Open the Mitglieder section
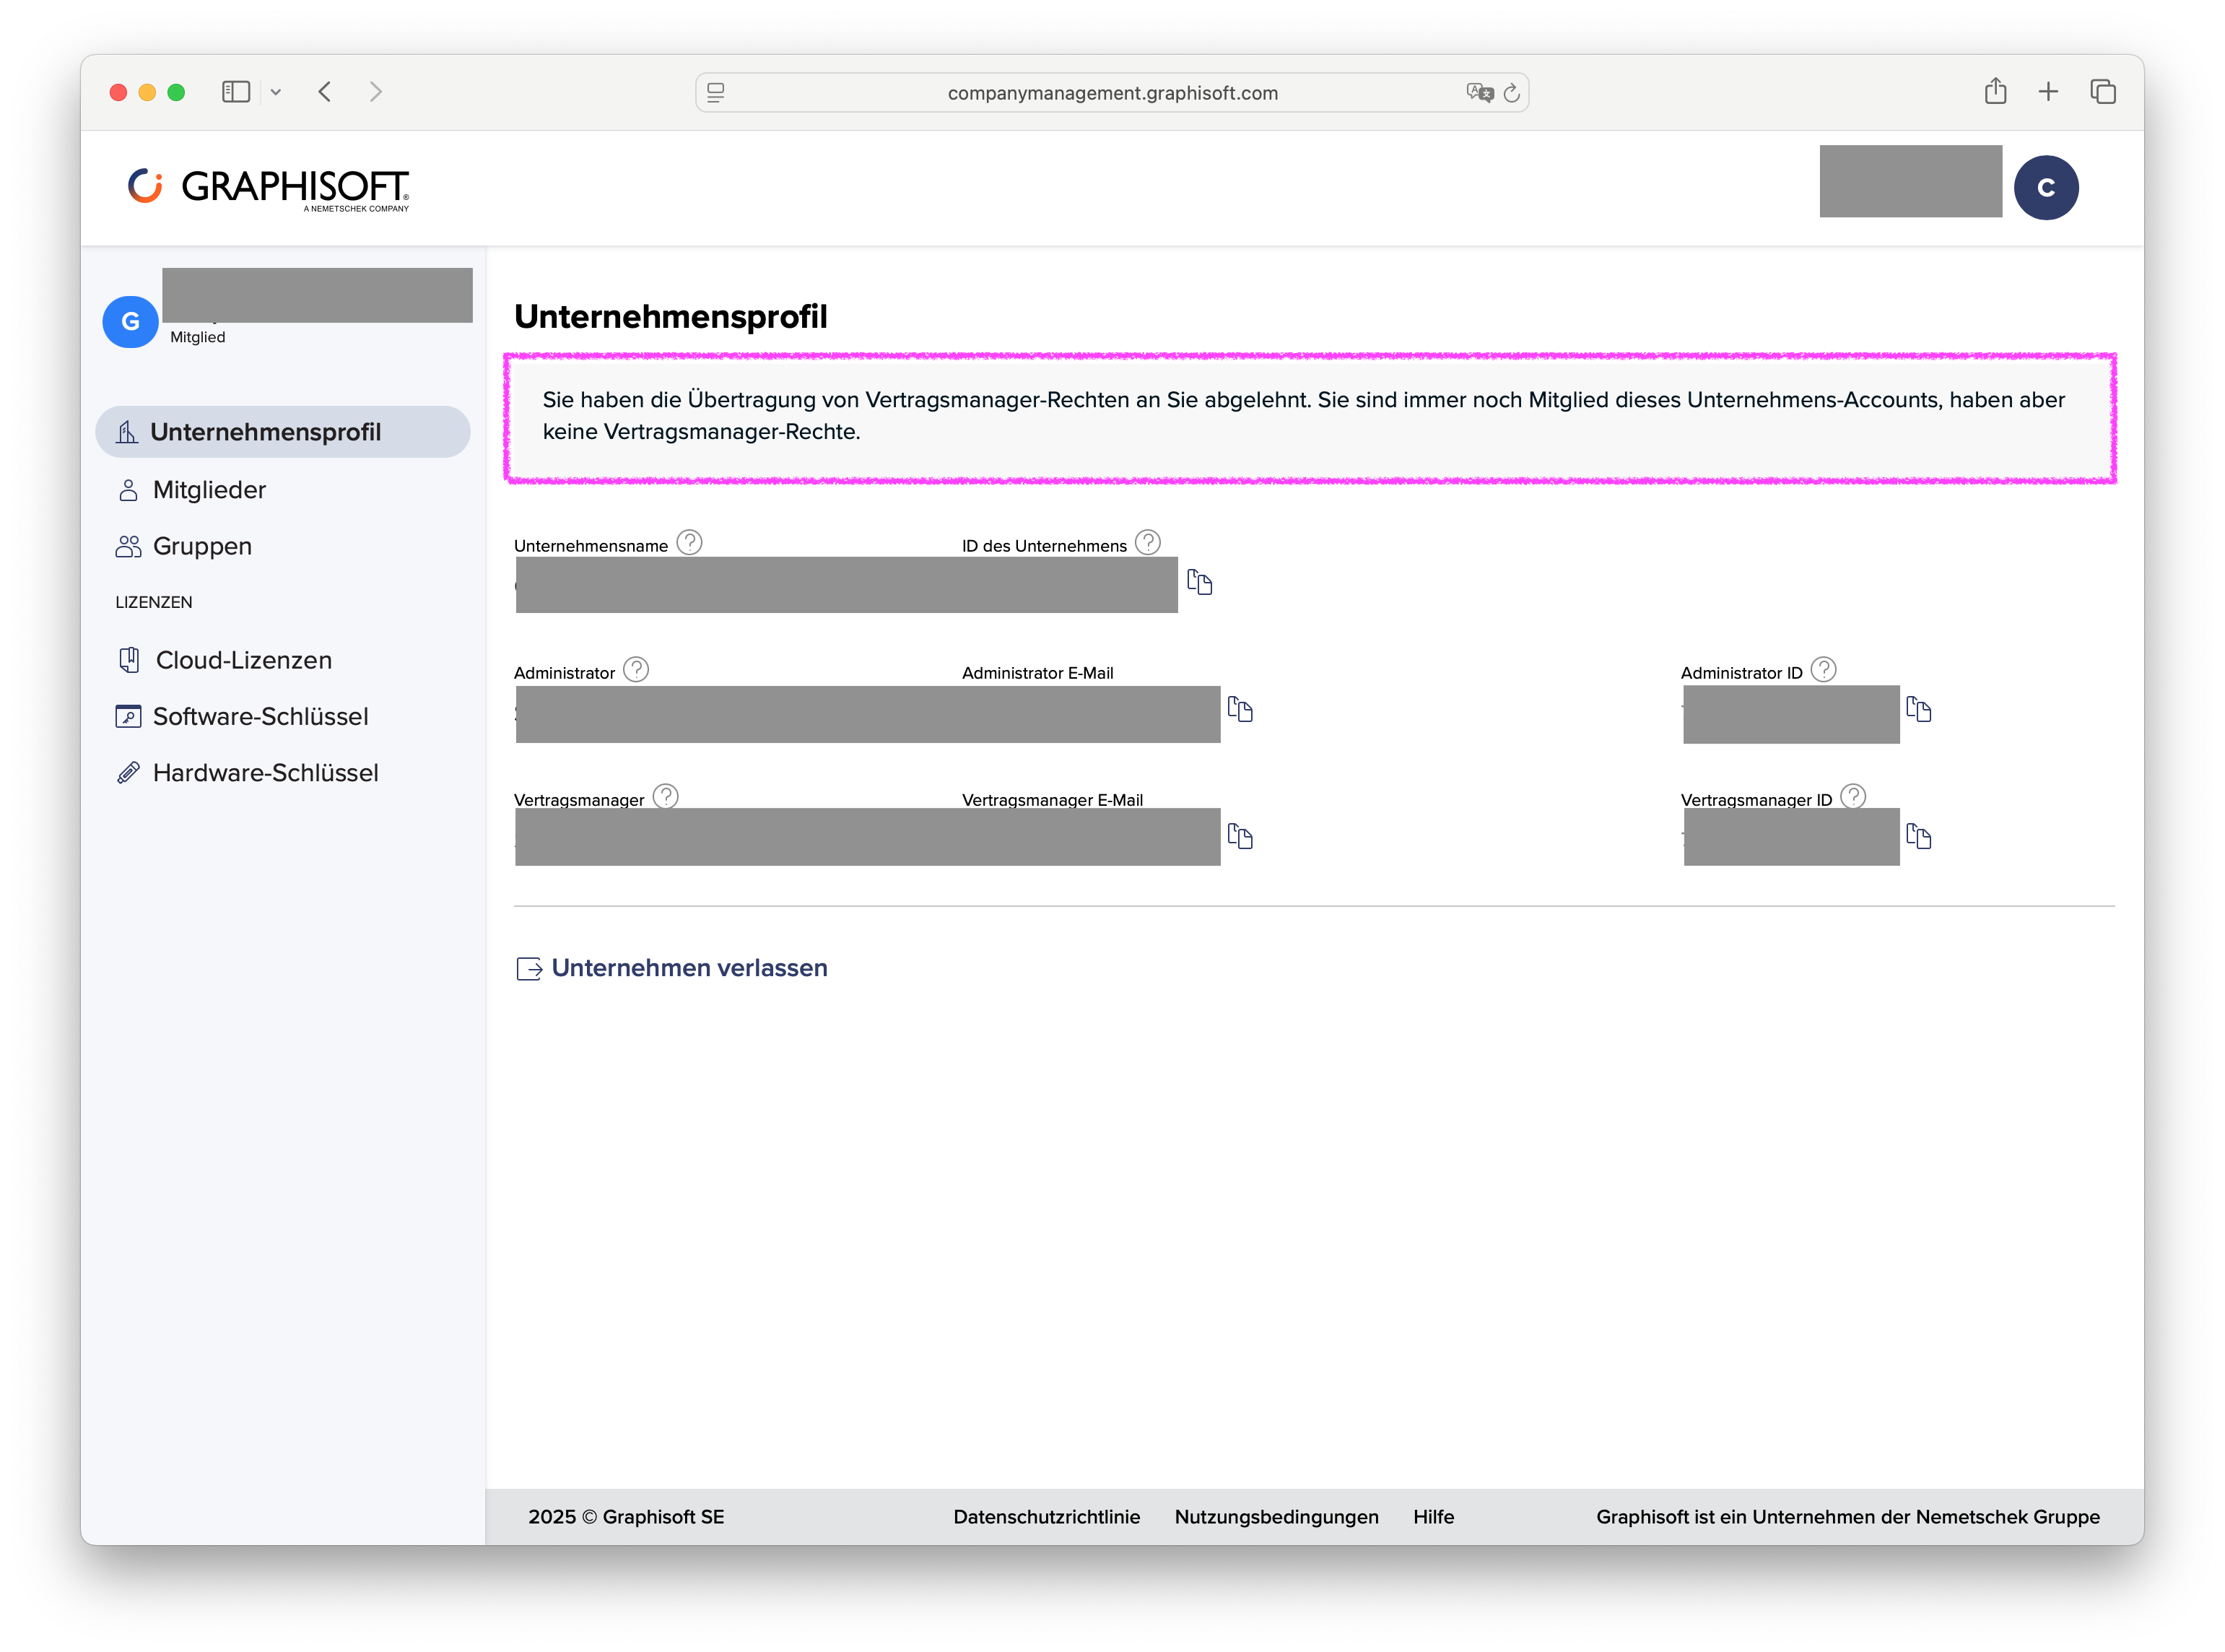2225x1652 pixels. click(x=191, y=490)
